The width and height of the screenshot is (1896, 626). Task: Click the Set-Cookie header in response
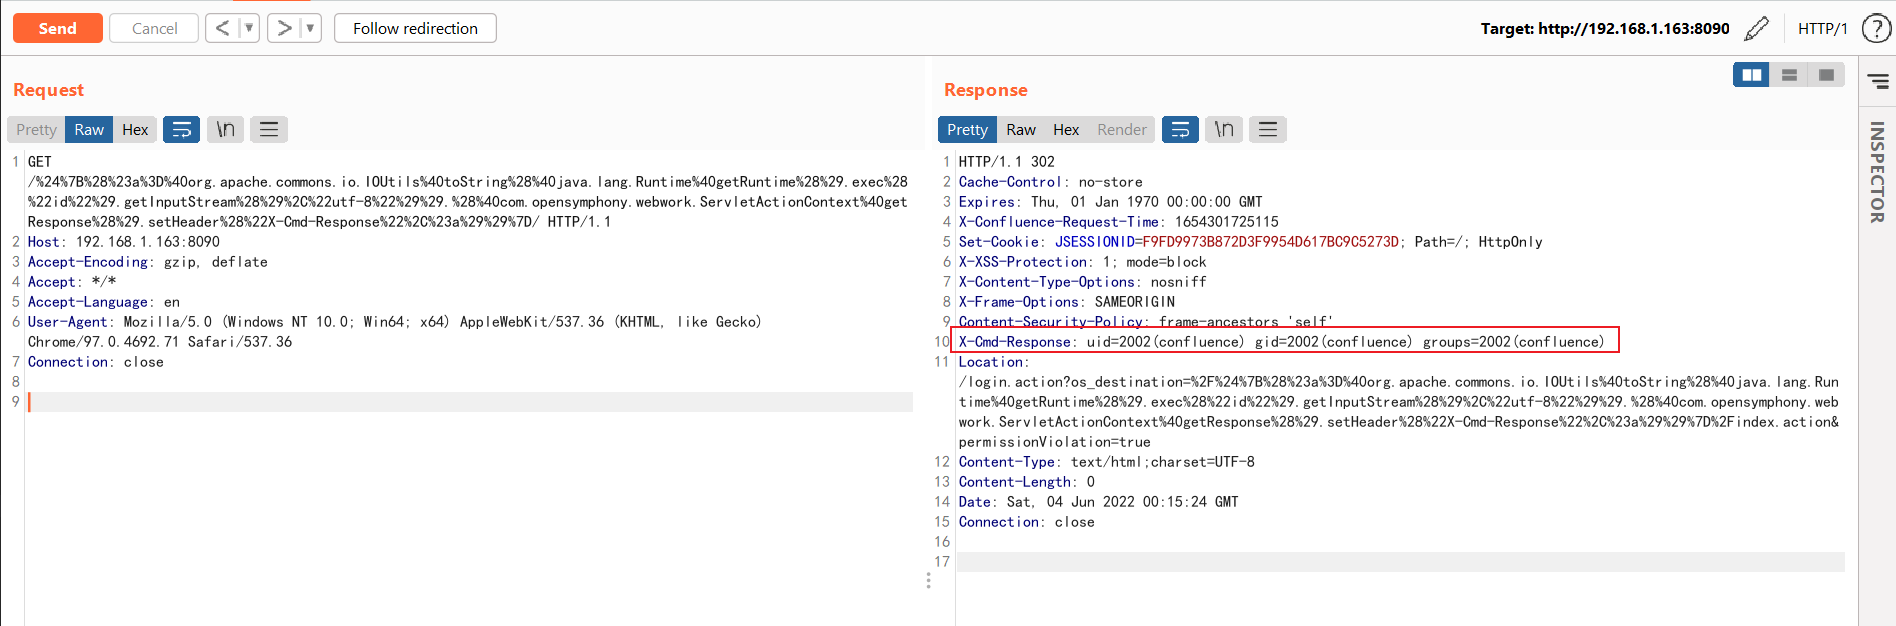coord(1250,242)
